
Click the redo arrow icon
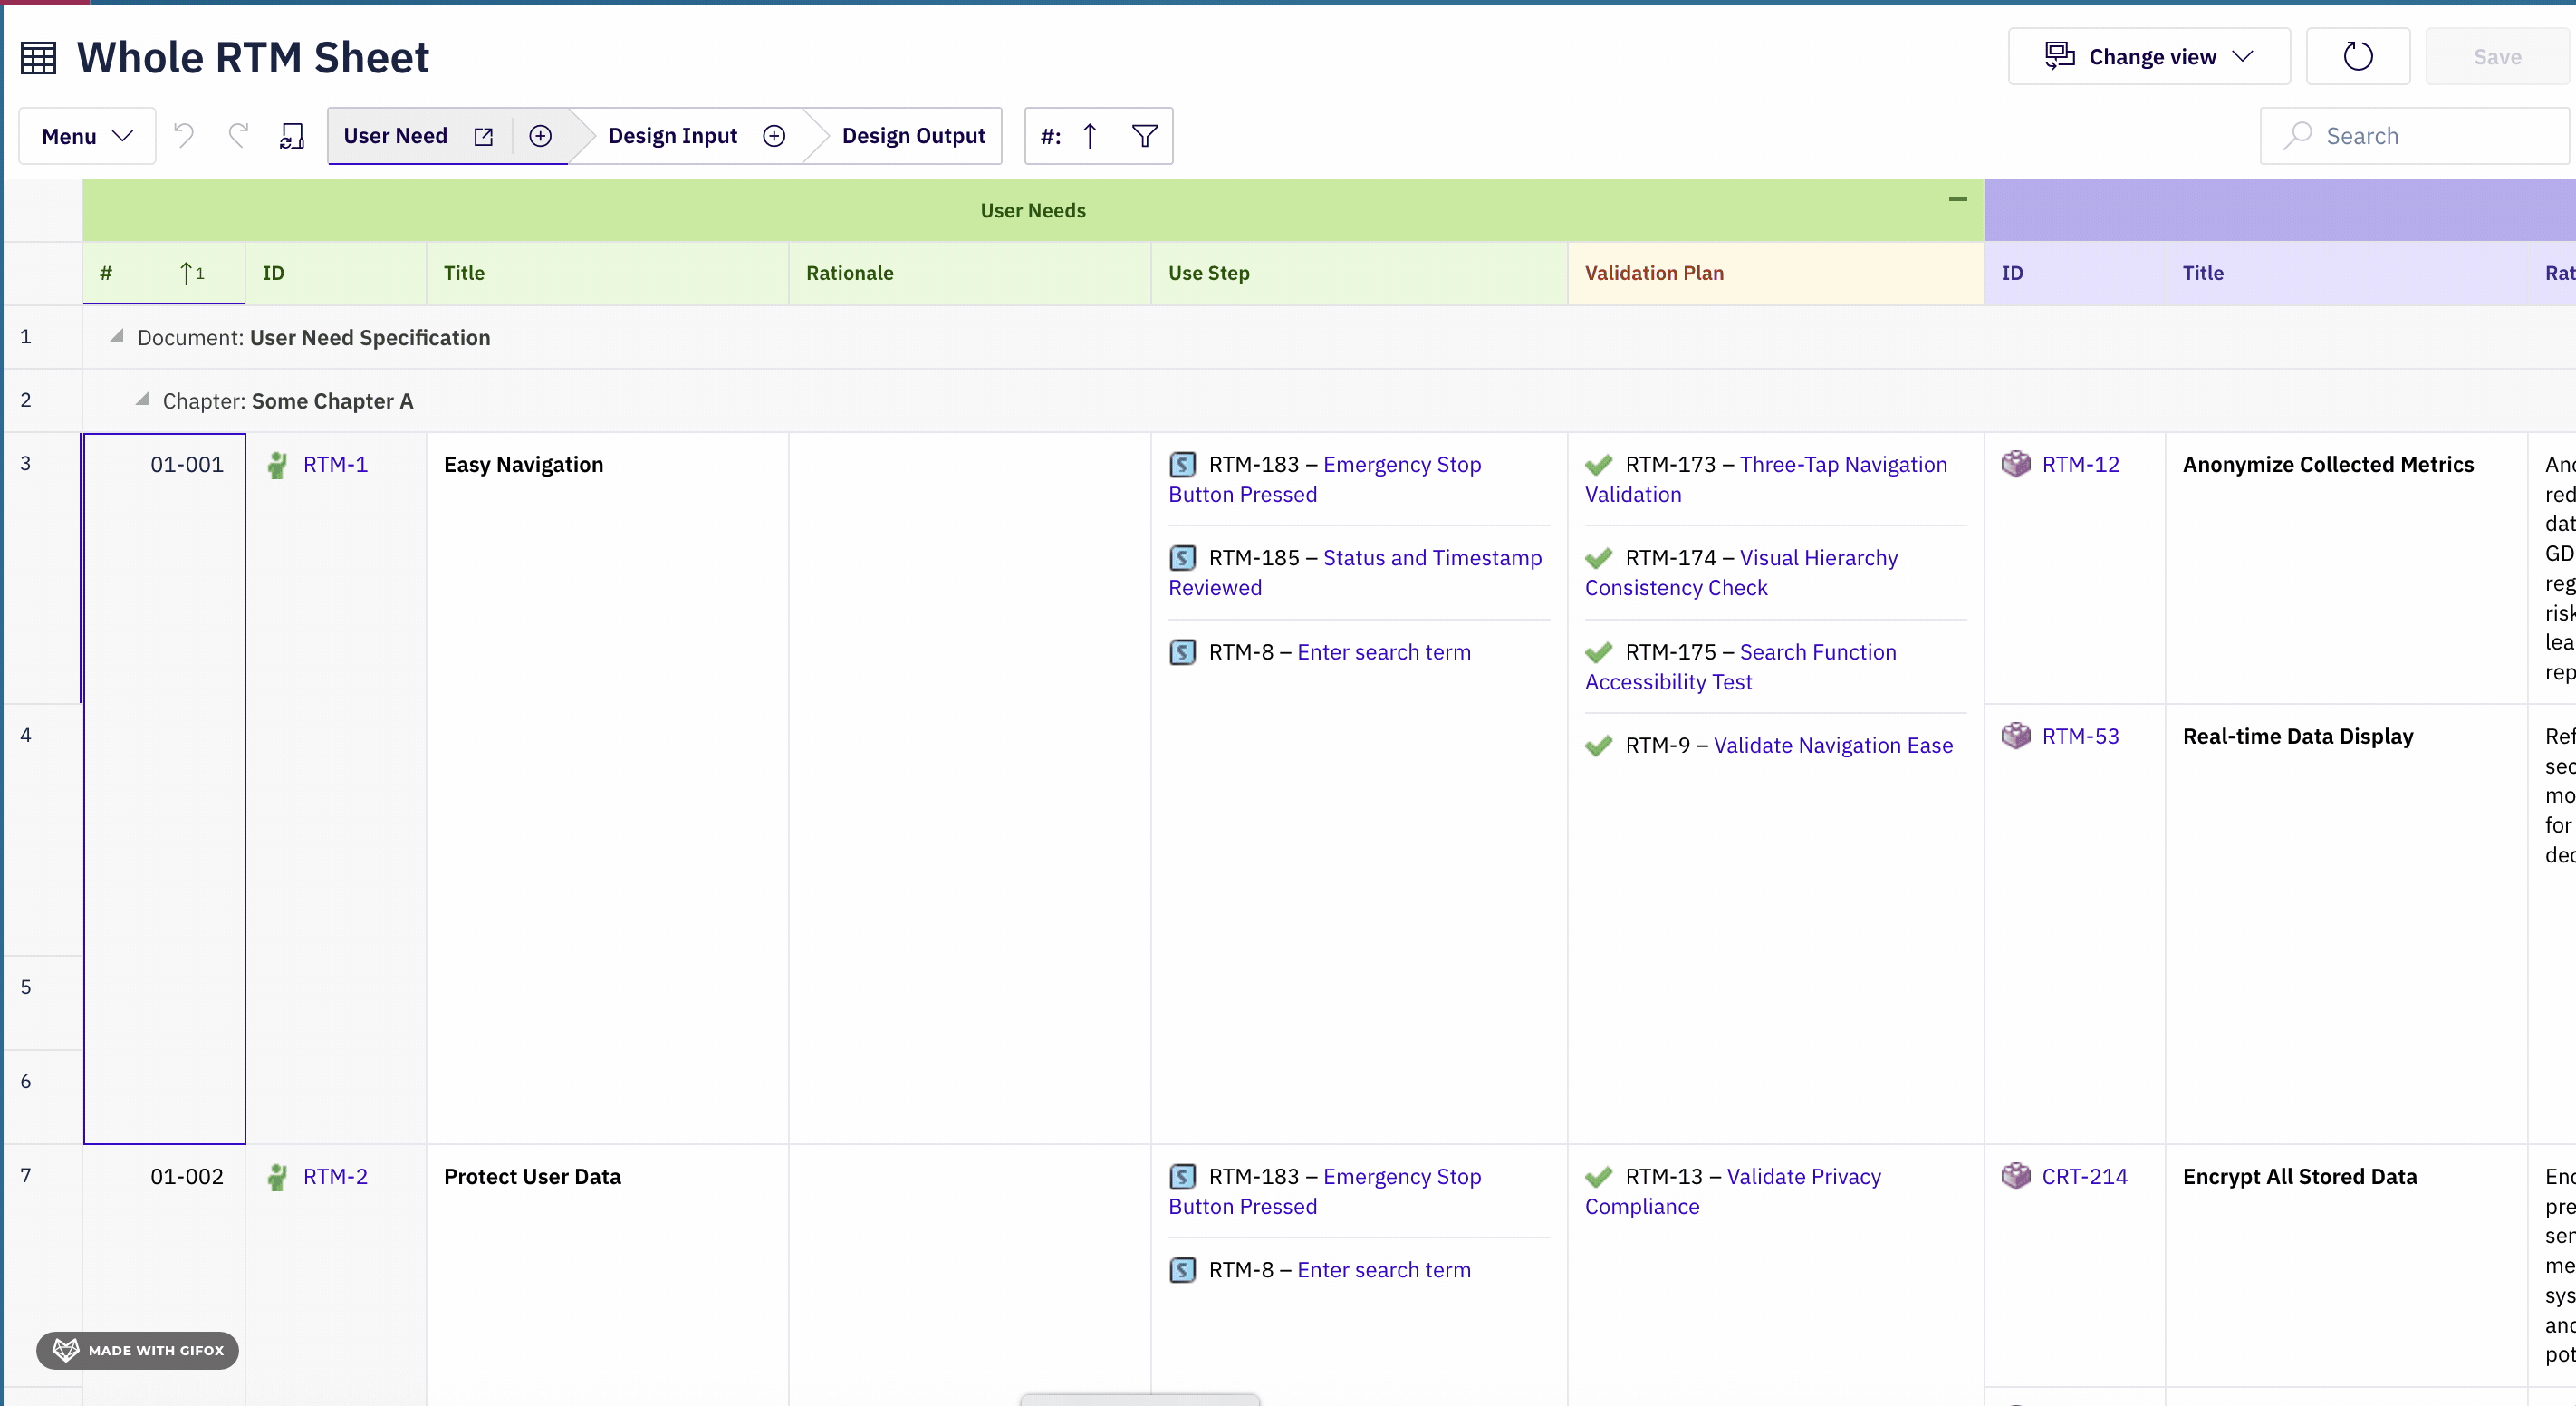click(238, 135)
